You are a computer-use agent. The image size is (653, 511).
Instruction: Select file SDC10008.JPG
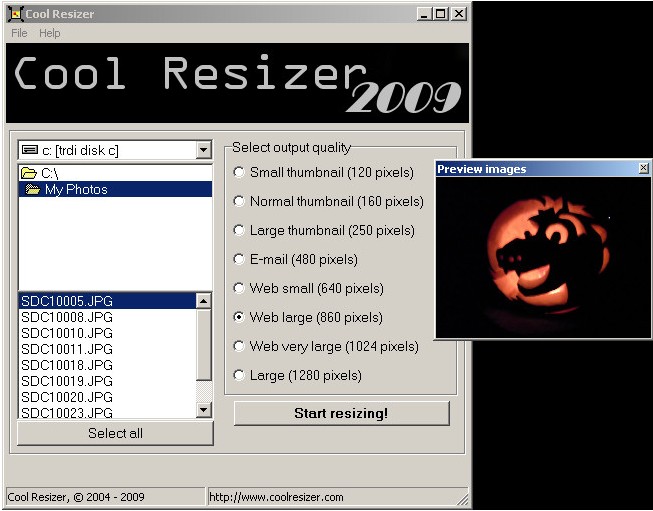coord(108,317)
